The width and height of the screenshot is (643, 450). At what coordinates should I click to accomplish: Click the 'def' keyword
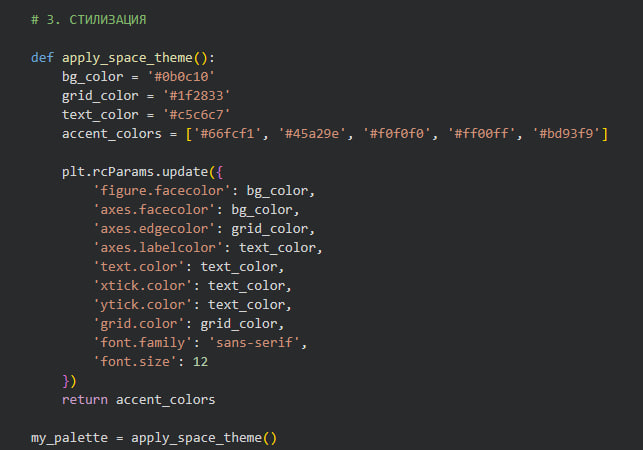pyautogui.click(x=42, y=57)
